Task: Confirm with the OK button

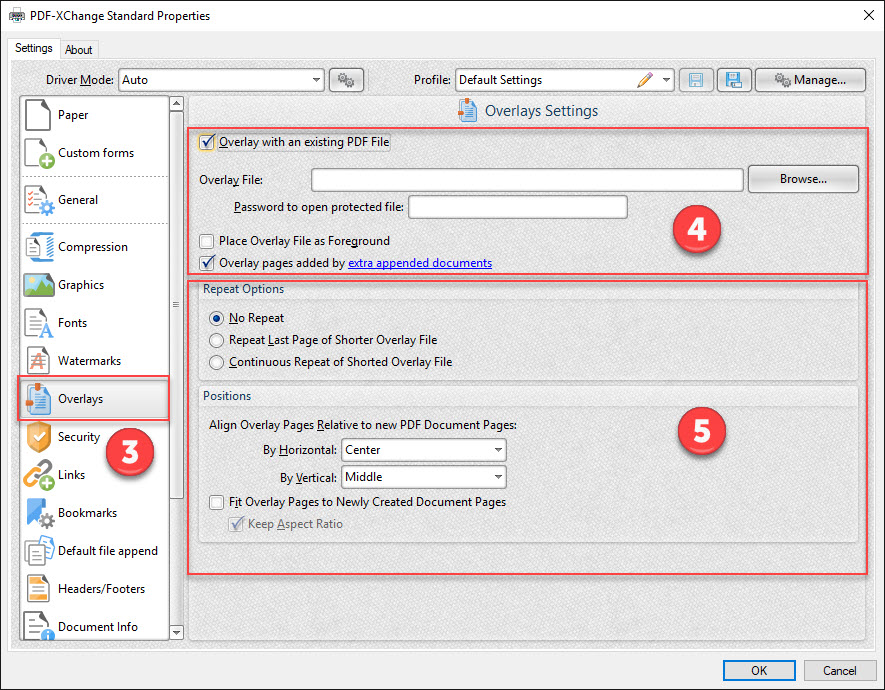Action: (x=759, y=671)
